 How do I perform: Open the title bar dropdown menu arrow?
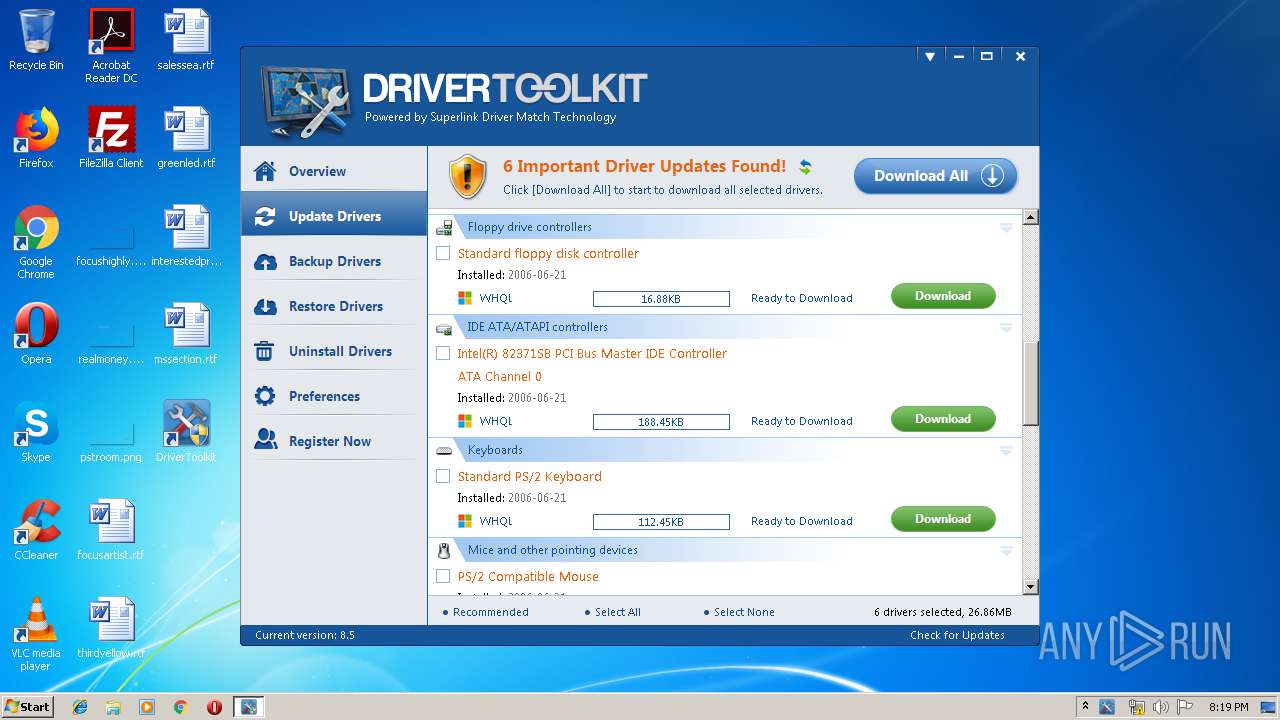tap(929, 57)
